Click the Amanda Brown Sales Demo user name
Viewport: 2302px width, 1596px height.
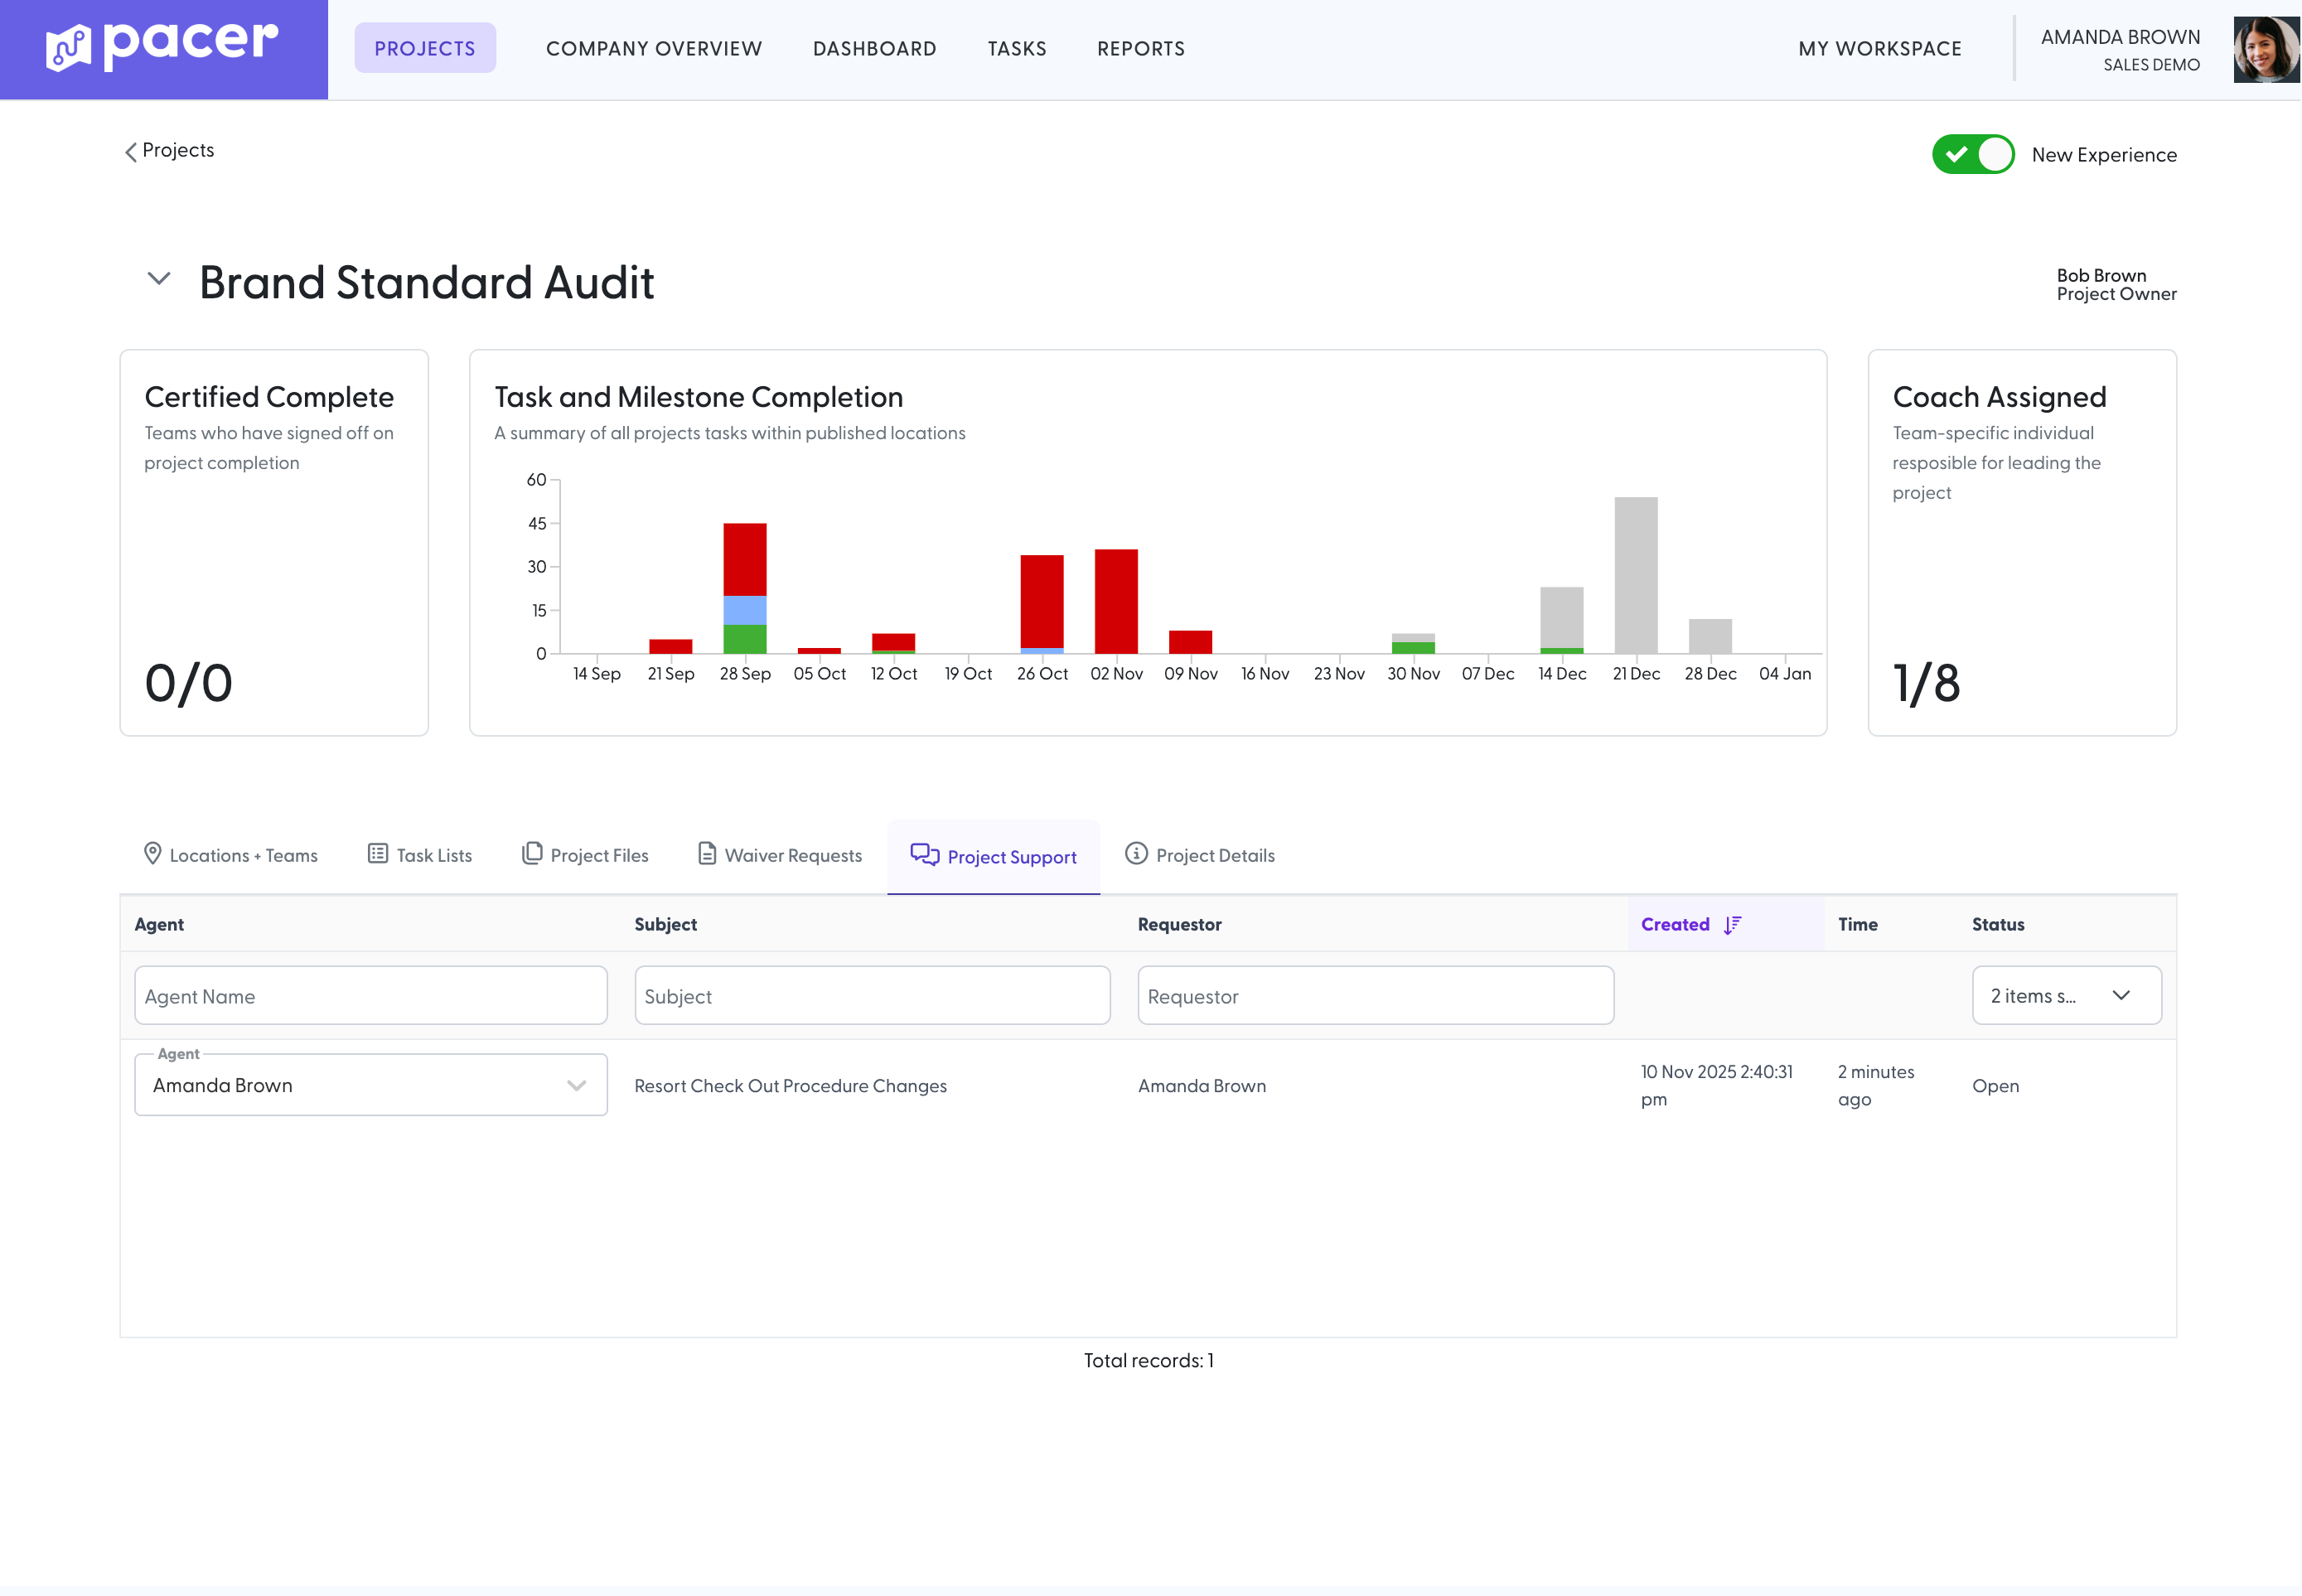pyautogui.click(x=2120, y=49)
